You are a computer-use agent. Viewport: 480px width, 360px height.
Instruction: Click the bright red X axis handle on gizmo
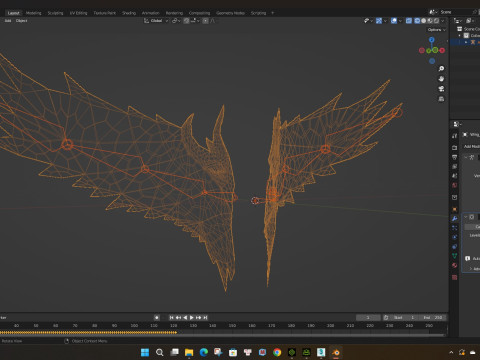[442, 50]
